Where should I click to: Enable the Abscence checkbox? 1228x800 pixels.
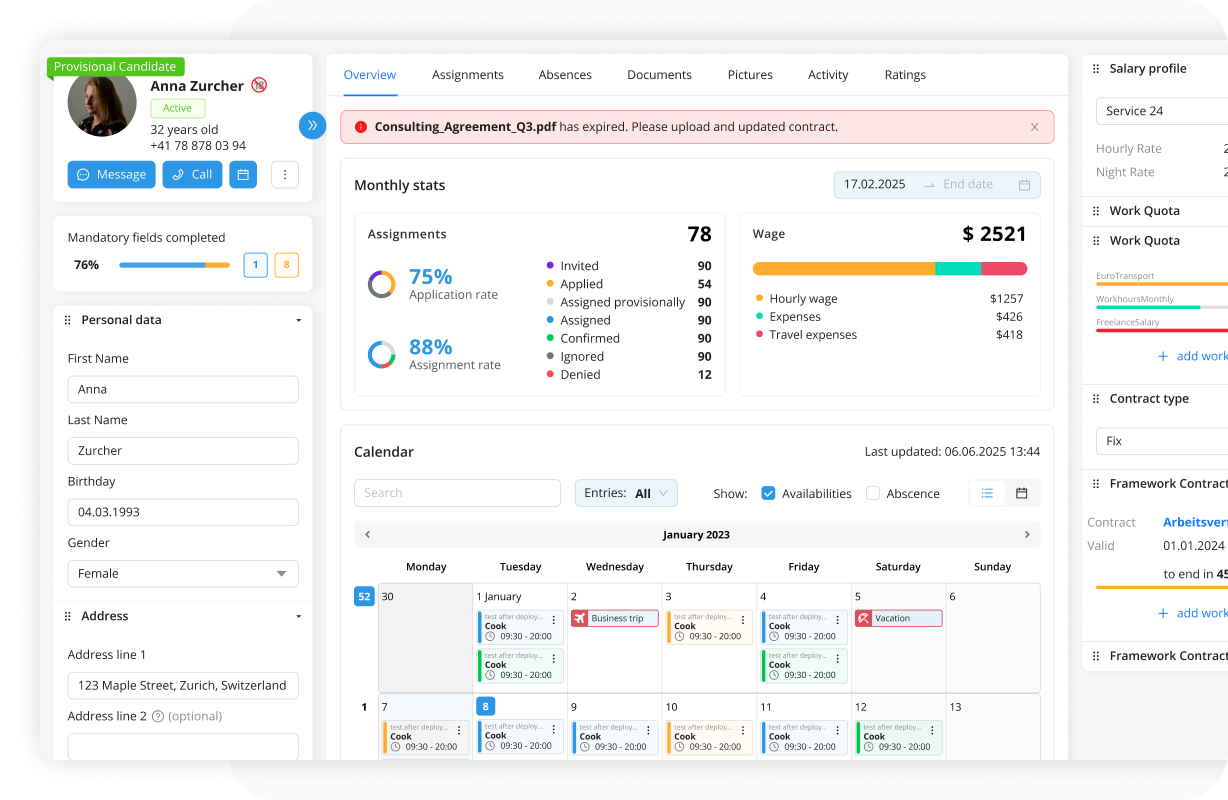click(x=873, y=493)
